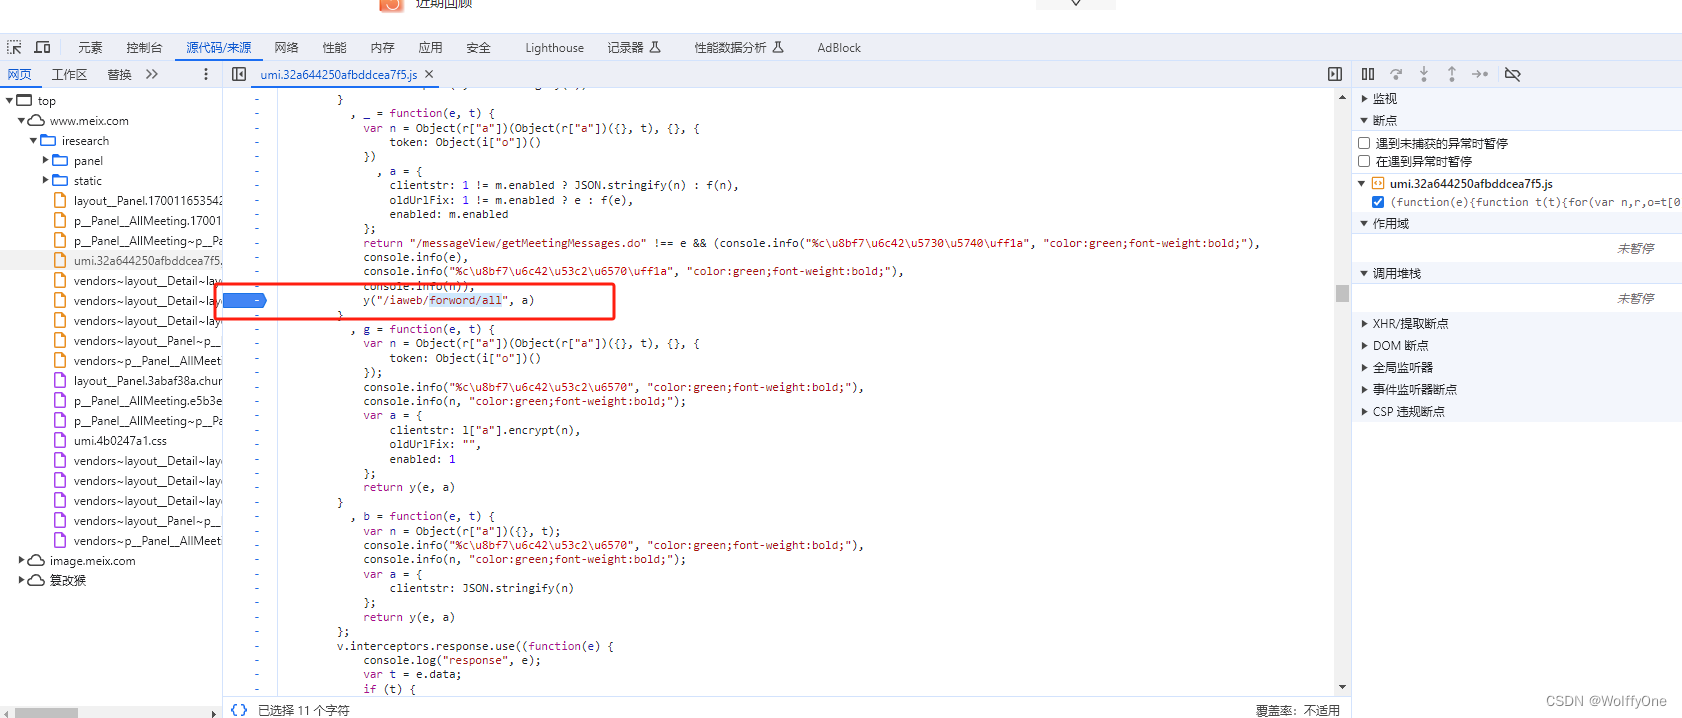Select the 网页 Page sidebar tab
This screenshot has height=718, width=1682.
click(x=19, y=75)
